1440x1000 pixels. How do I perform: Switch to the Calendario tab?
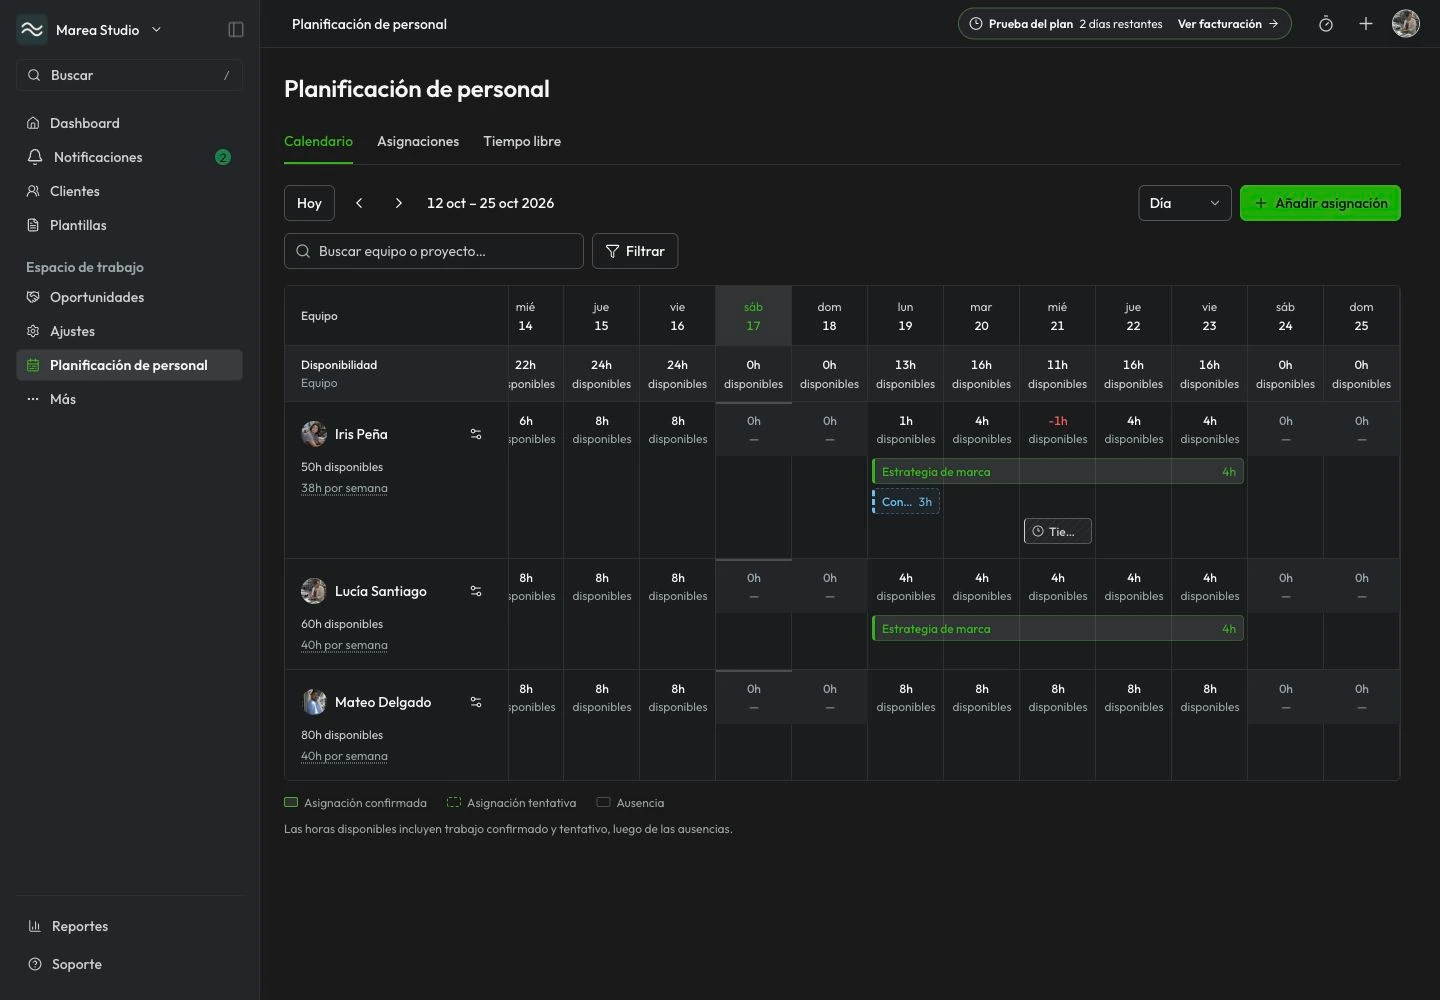point(318,142)
